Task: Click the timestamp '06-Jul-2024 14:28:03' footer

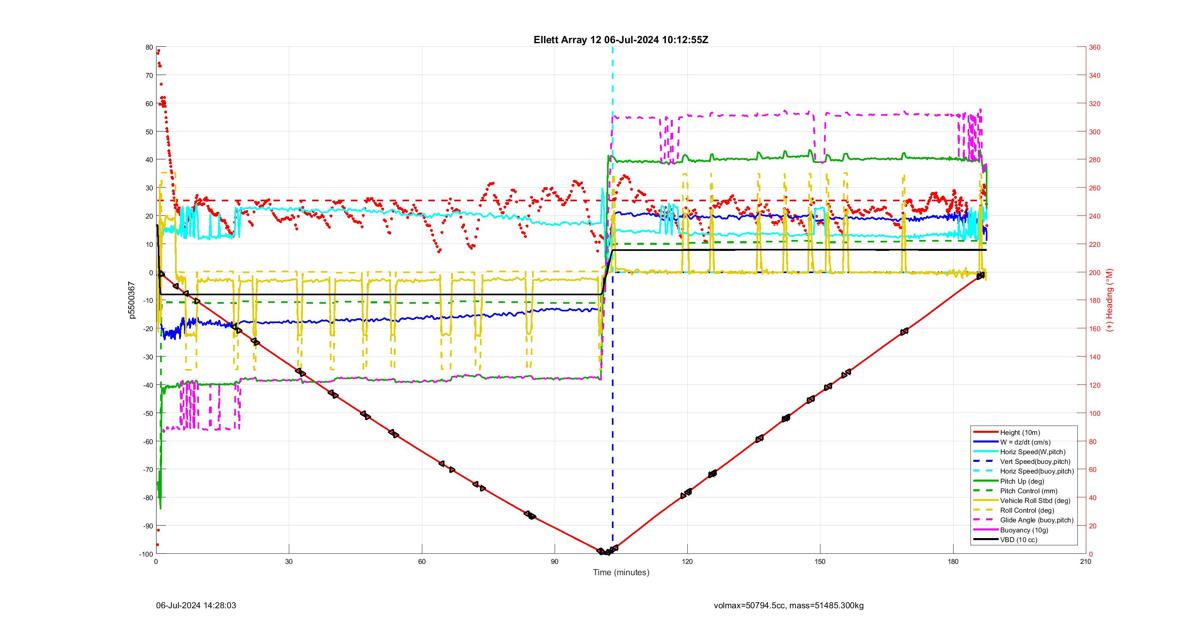Action: pos(196,605)
